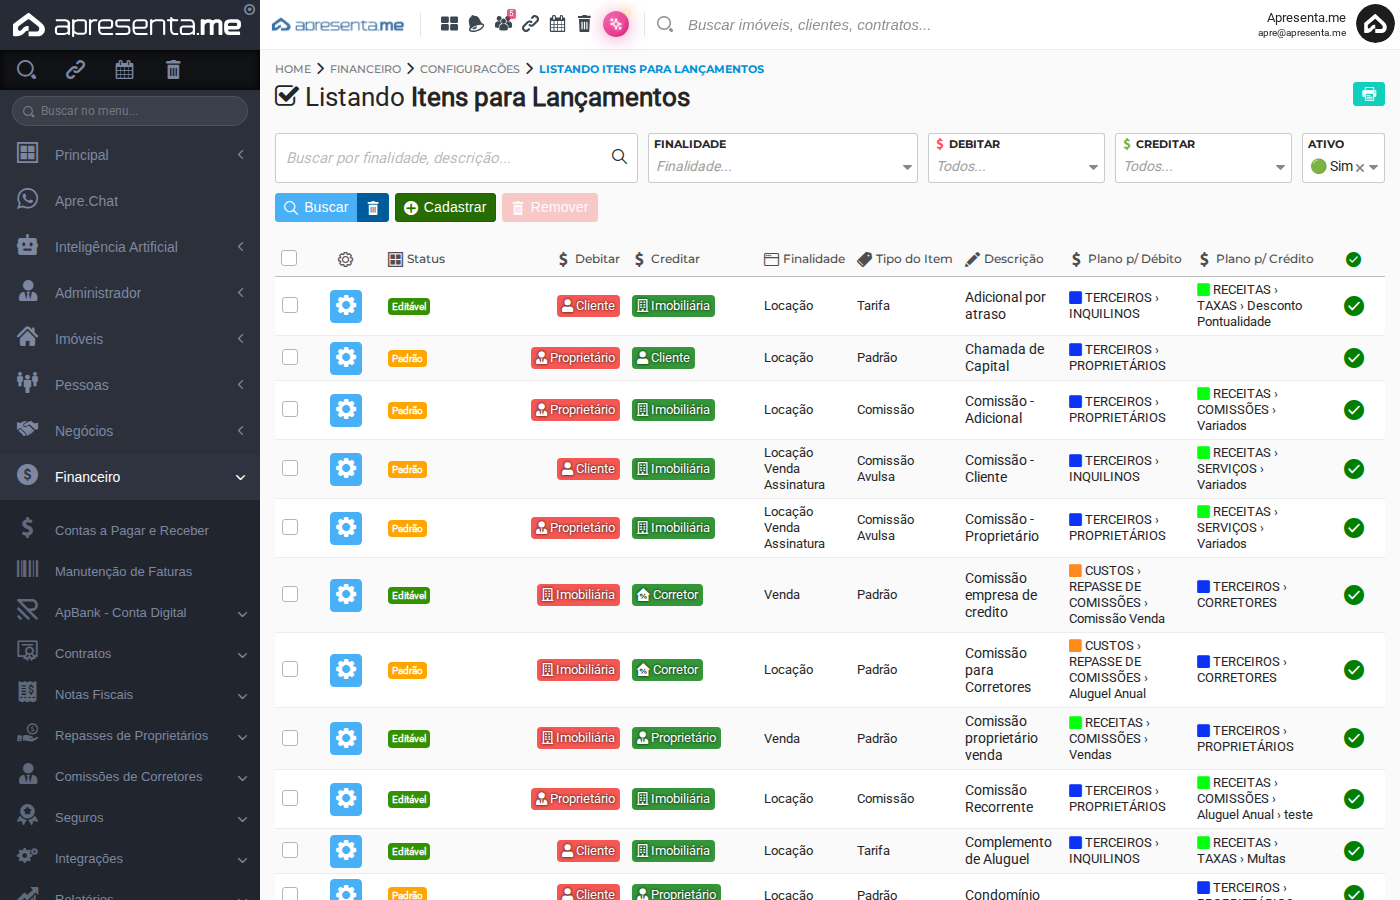Open the Finalidade dropdown filter
Viewport: 1400px width, 900px height.
pyautogui.click(x=783, y=158)
